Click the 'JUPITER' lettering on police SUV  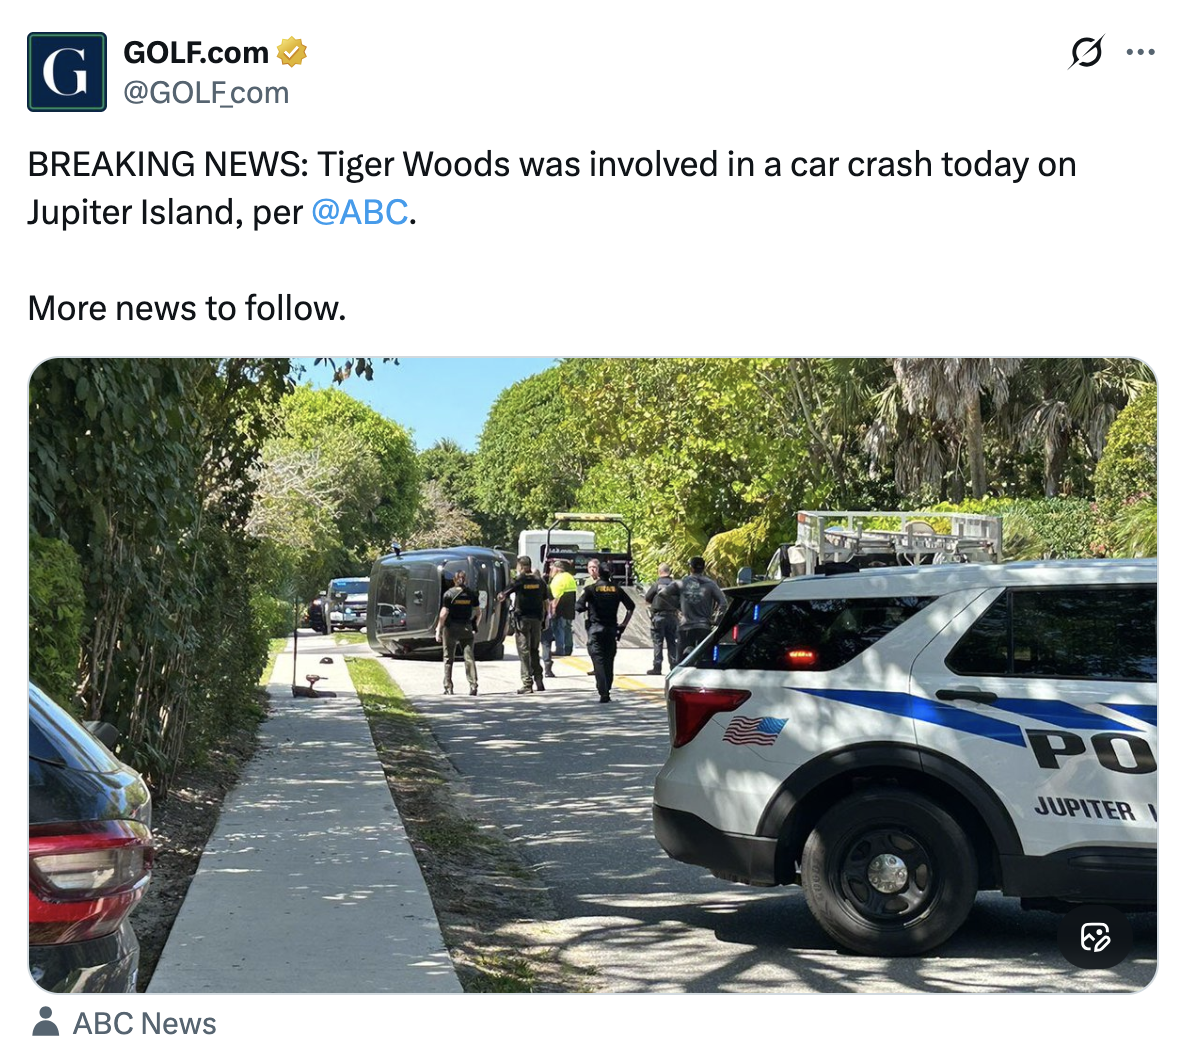click(1085, 807)
